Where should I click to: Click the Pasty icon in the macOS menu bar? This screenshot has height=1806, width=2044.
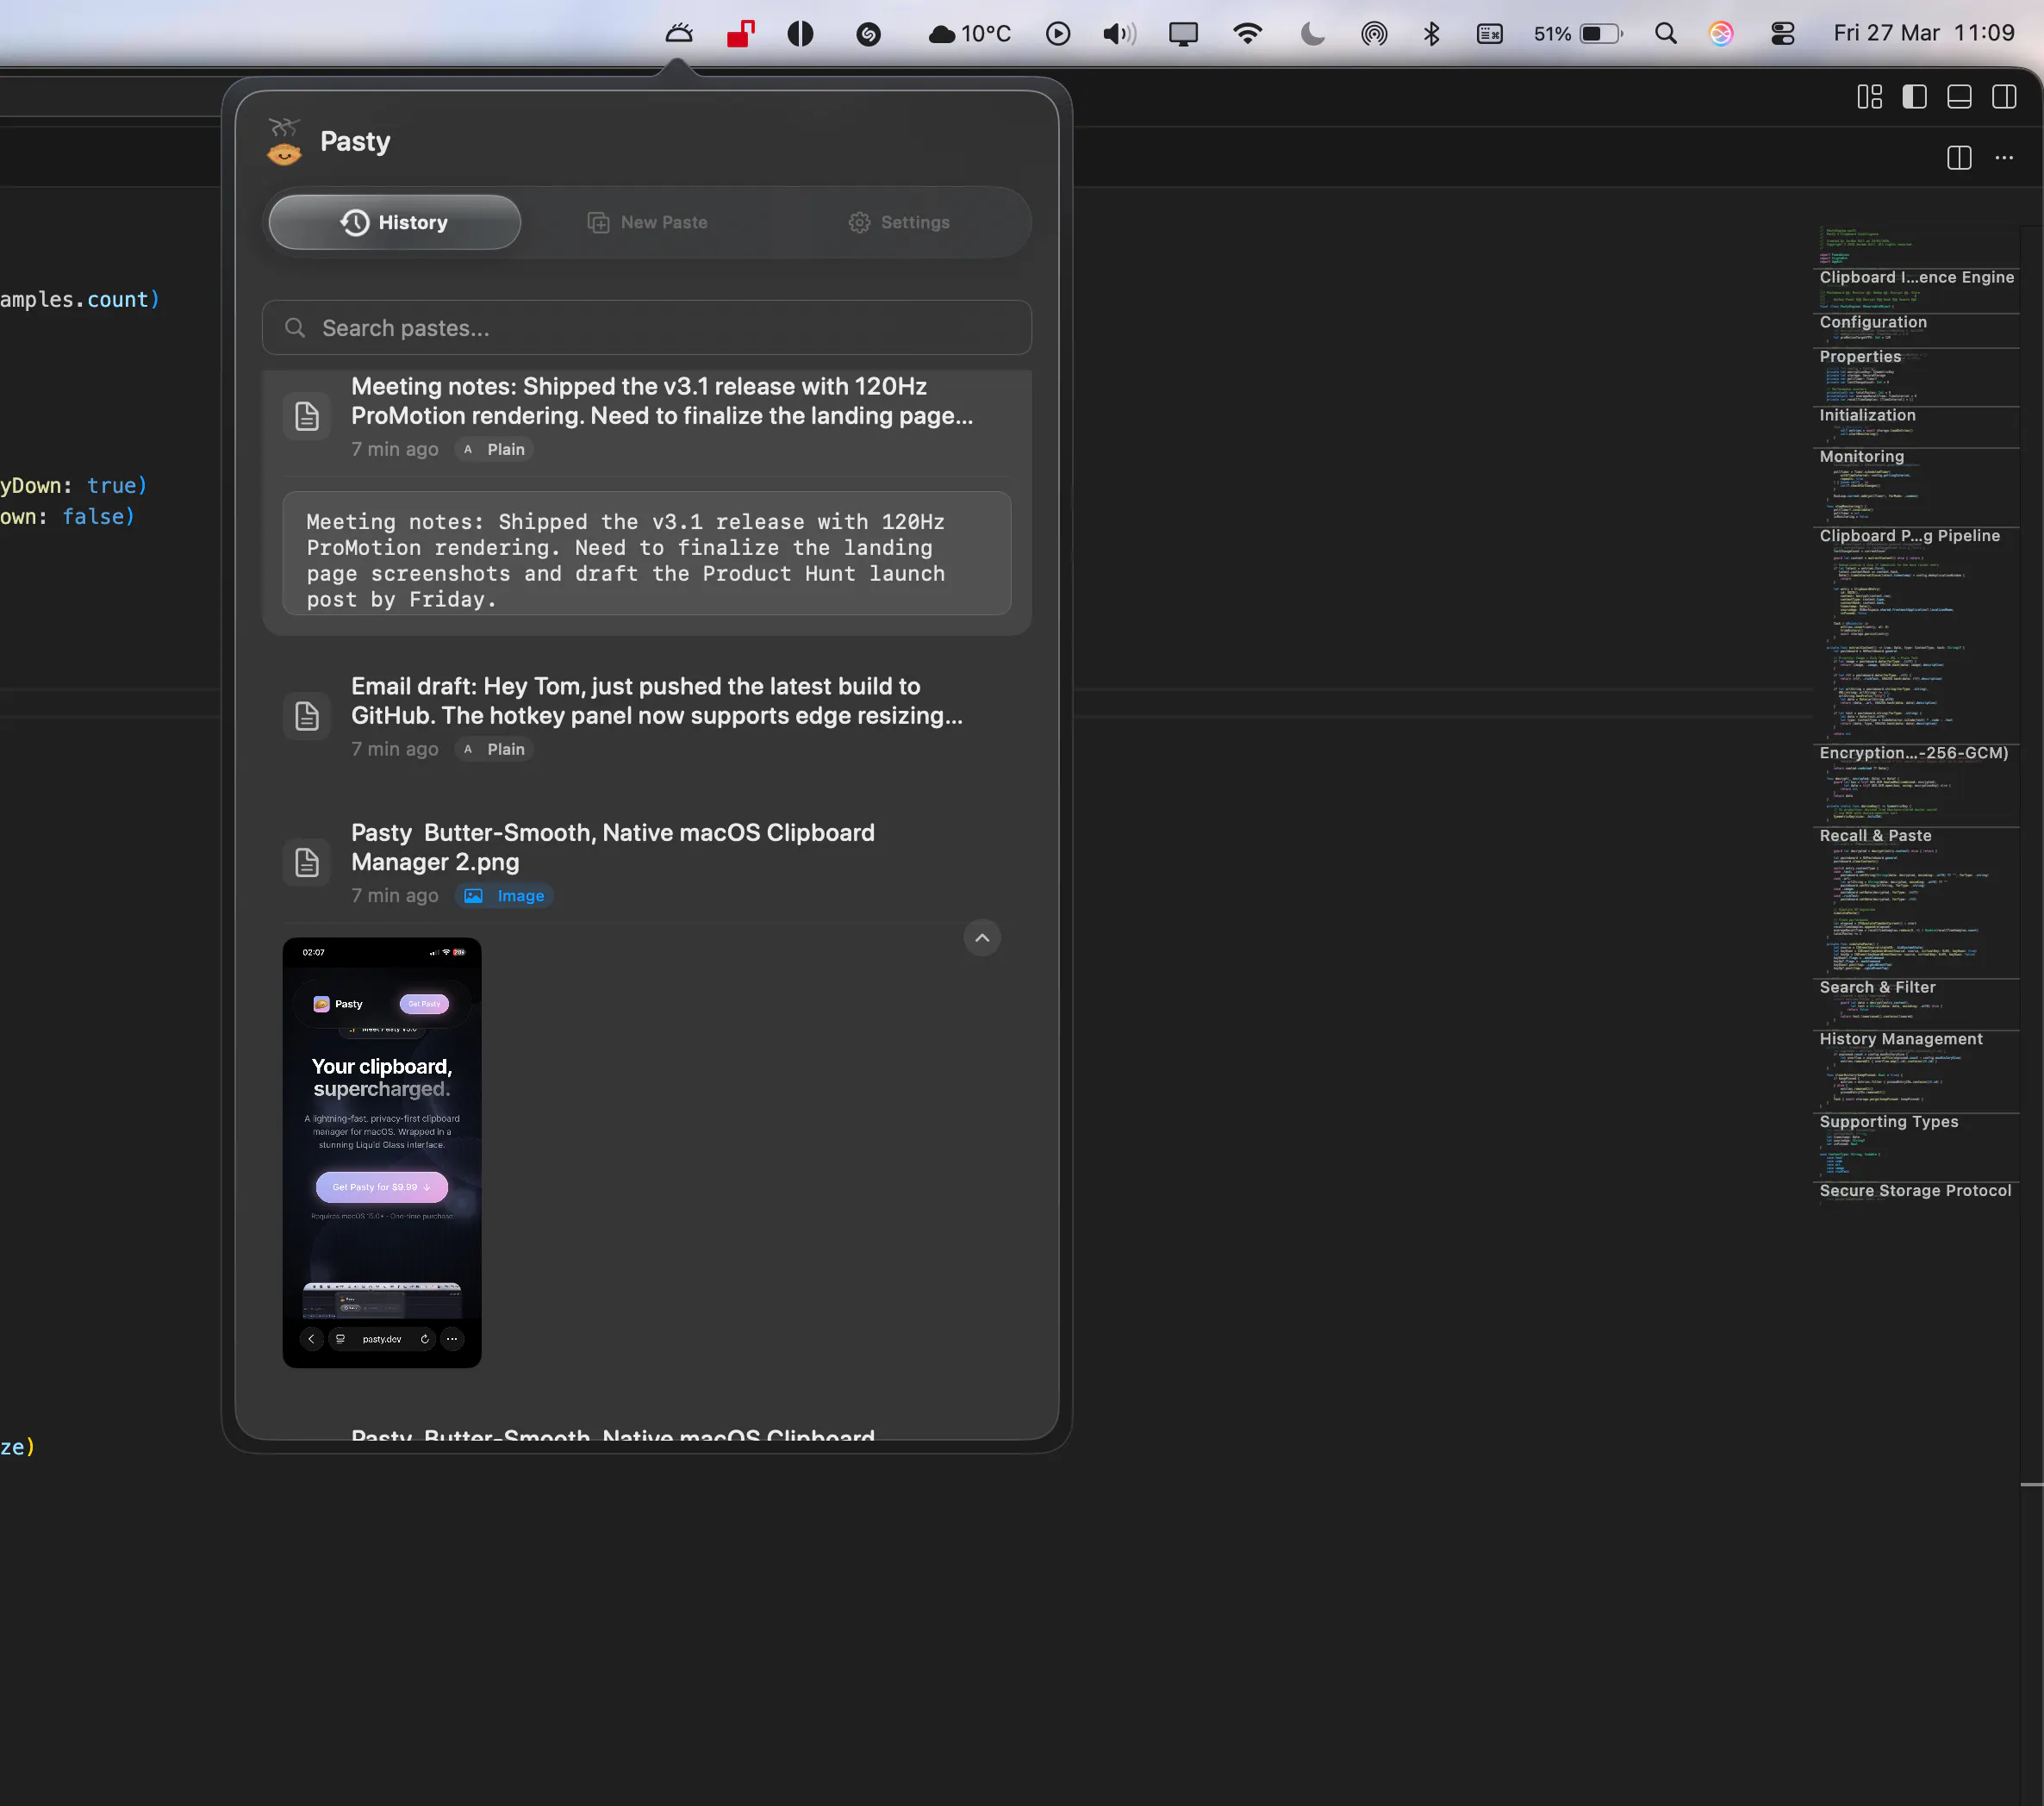[679, 34]
